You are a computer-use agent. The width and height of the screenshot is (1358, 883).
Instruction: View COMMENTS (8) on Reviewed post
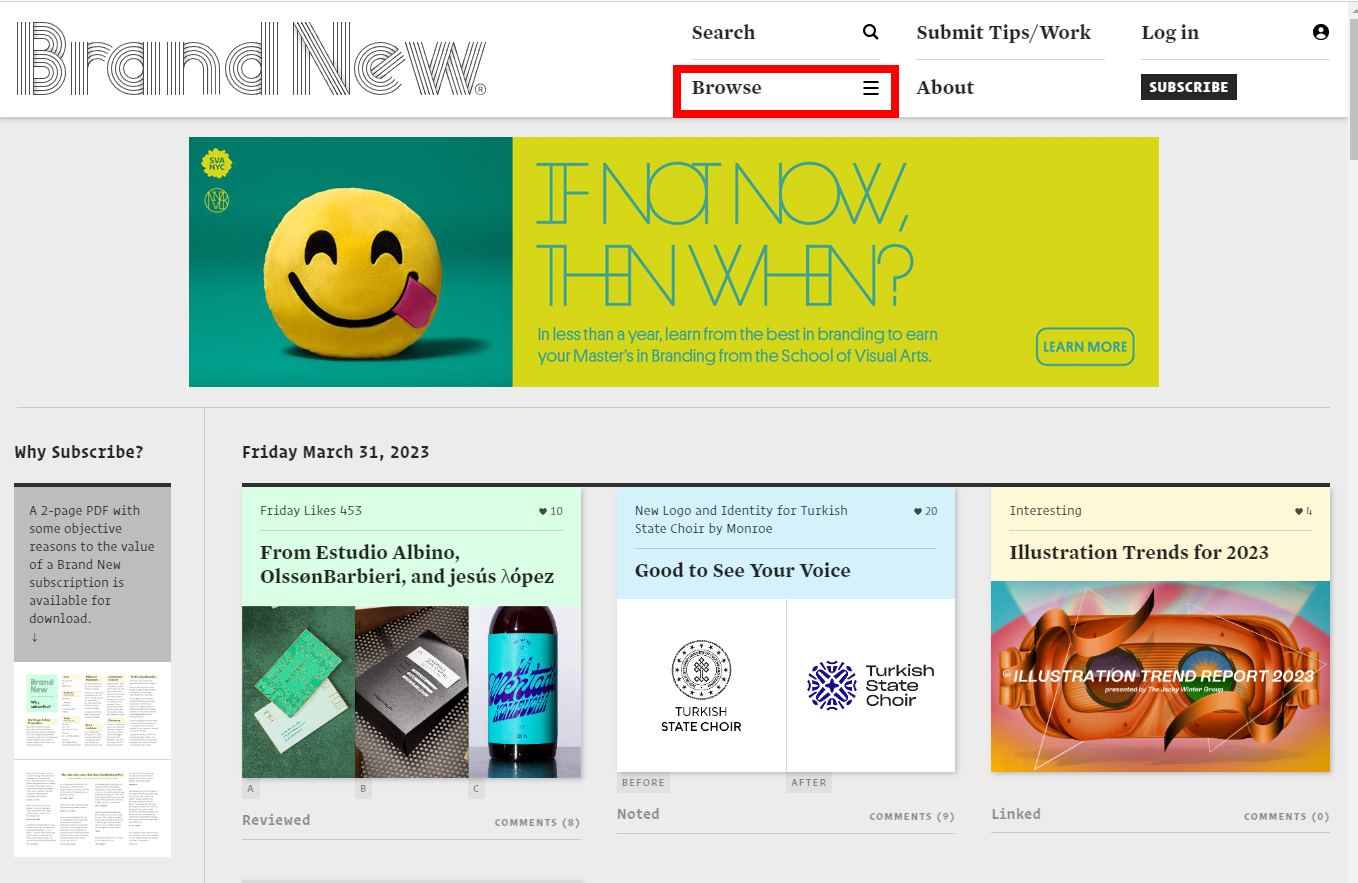(x=537, y=822)
